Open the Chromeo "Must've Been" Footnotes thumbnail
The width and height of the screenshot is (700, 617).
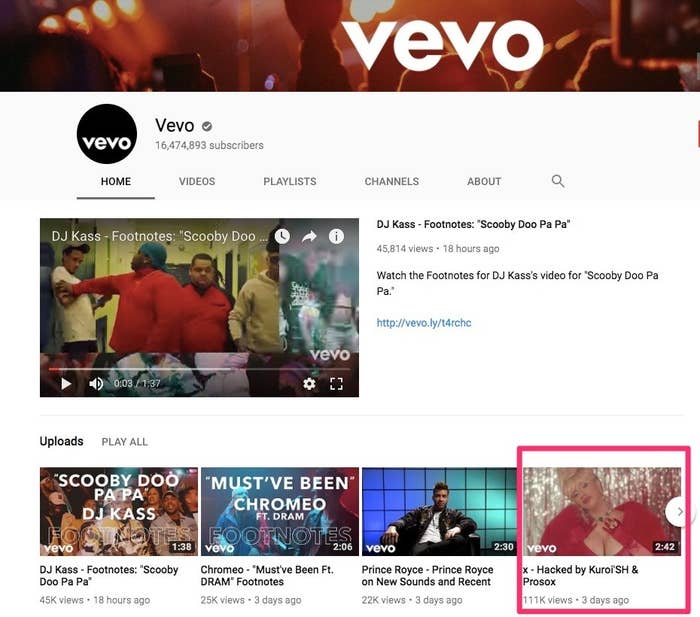click(x=279, y=511)
